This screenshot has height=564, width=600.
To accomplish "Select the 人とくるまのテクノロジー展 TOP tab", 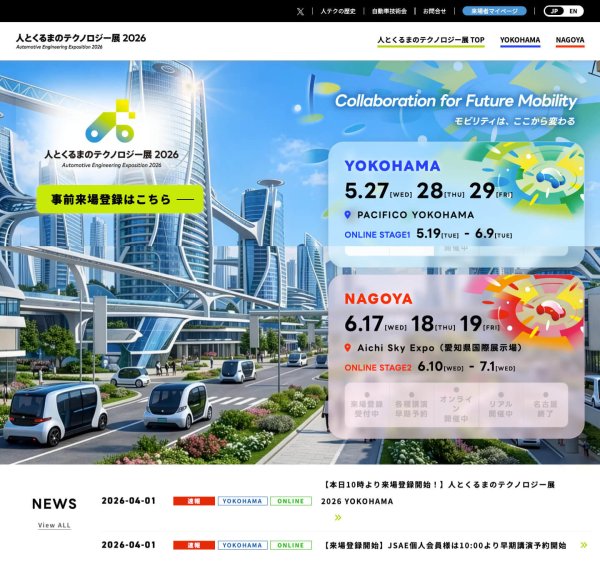I will point(431,40).
